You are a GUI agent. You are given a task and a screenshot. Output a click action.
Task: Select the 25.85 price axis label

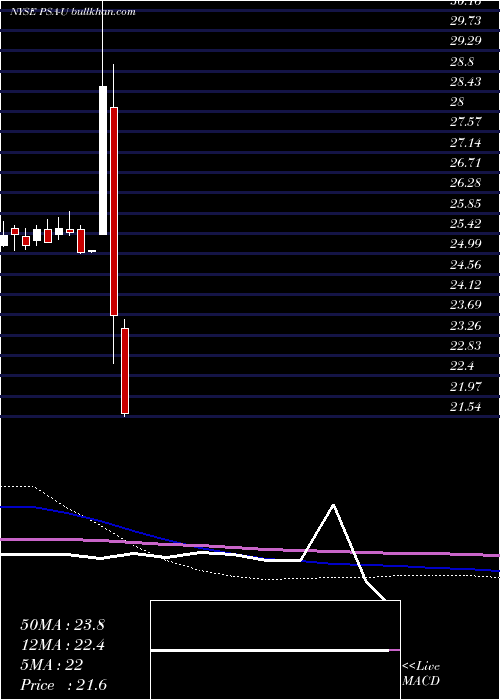point(465,204)
